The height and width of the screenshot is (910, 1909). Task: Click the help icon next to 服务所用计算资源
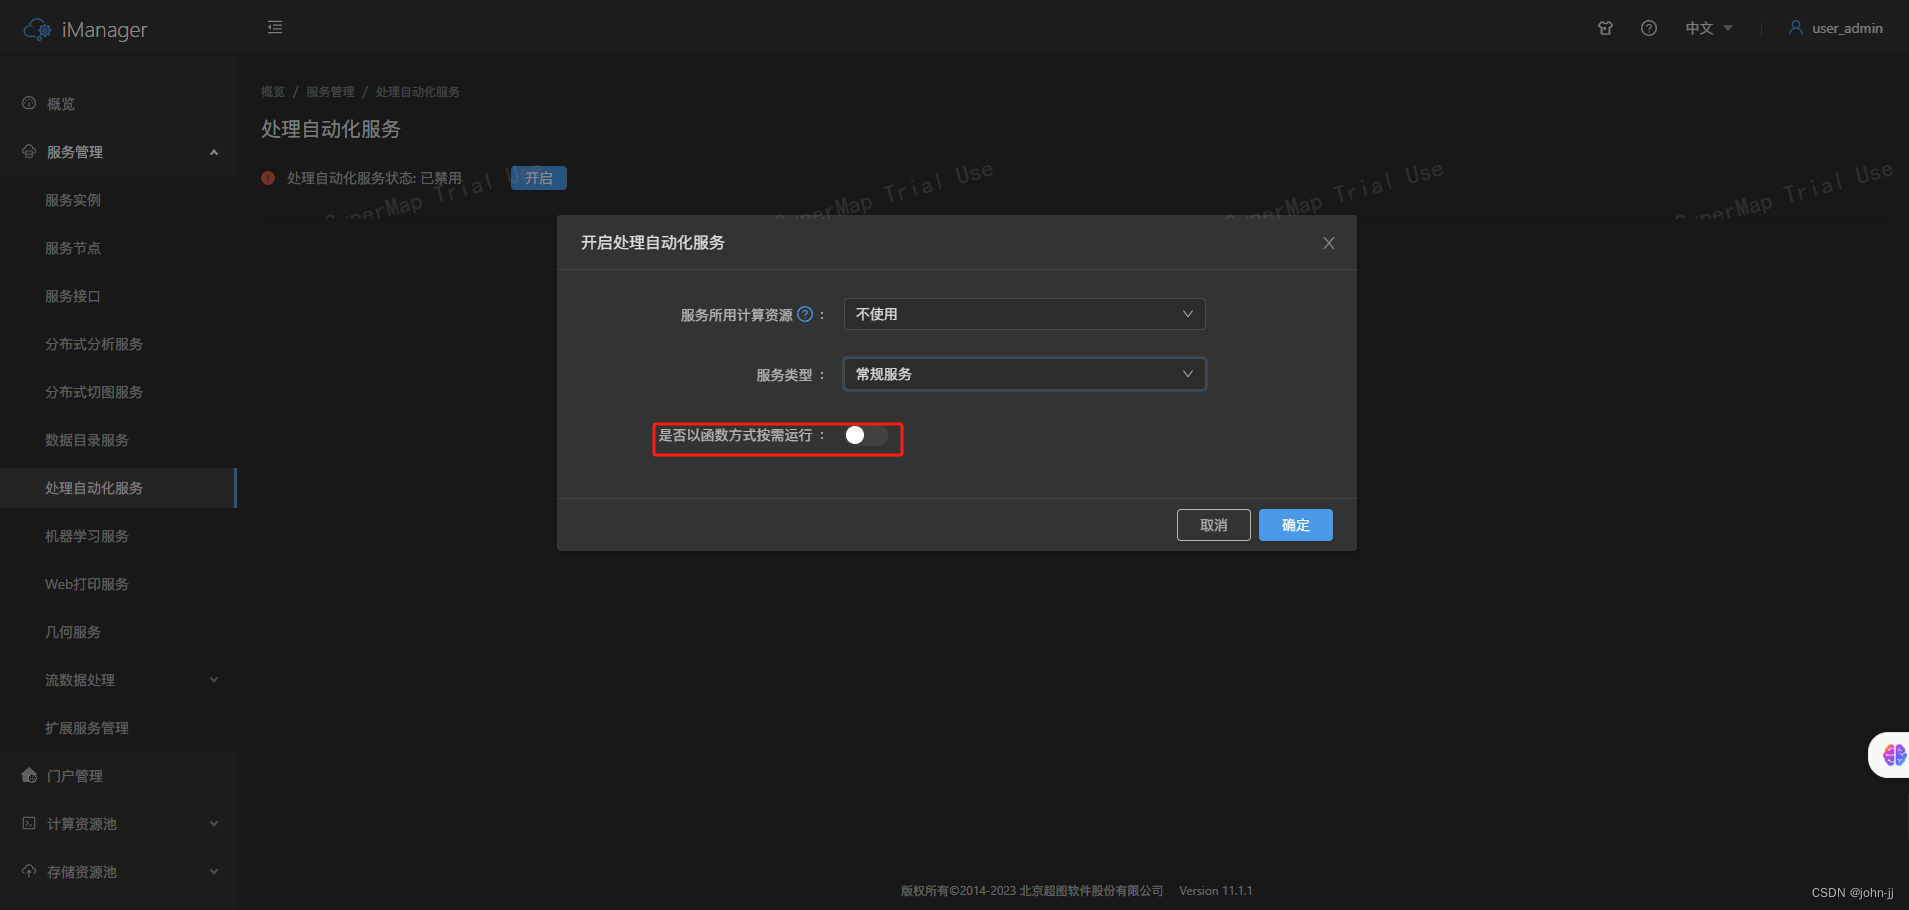pyautogui.click(x=805, y=314)
